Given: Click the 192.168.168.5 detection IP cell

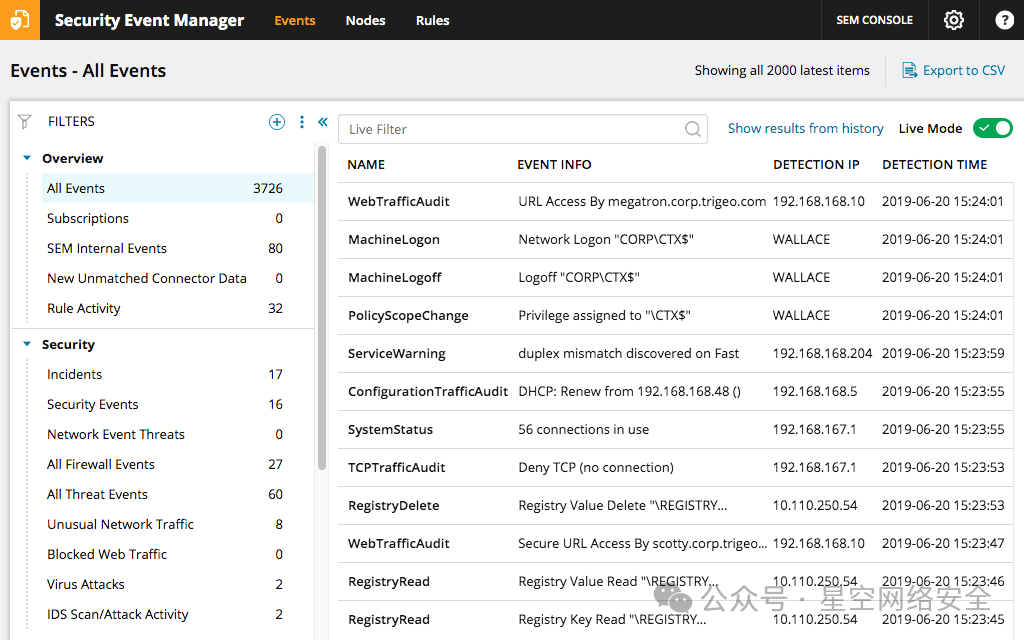Looking at the screenshot, I should point(814,391).
